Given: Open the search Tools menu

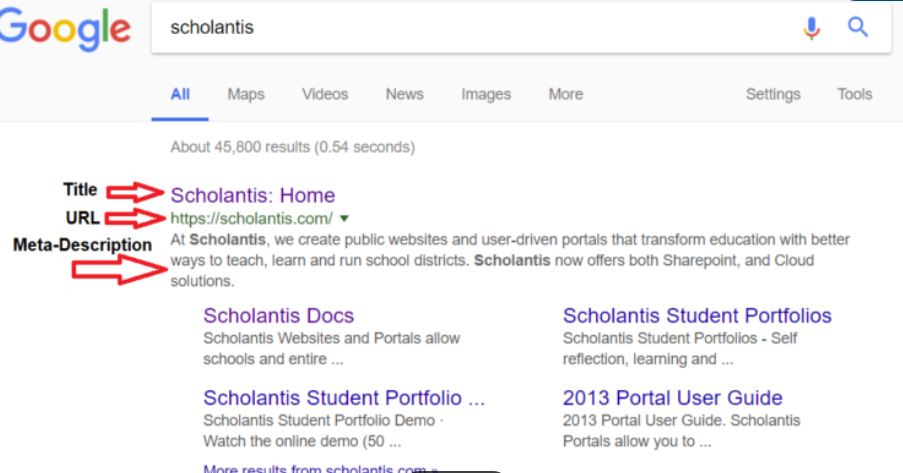Looking at the screenshot, I should click(x=855, y=94).
